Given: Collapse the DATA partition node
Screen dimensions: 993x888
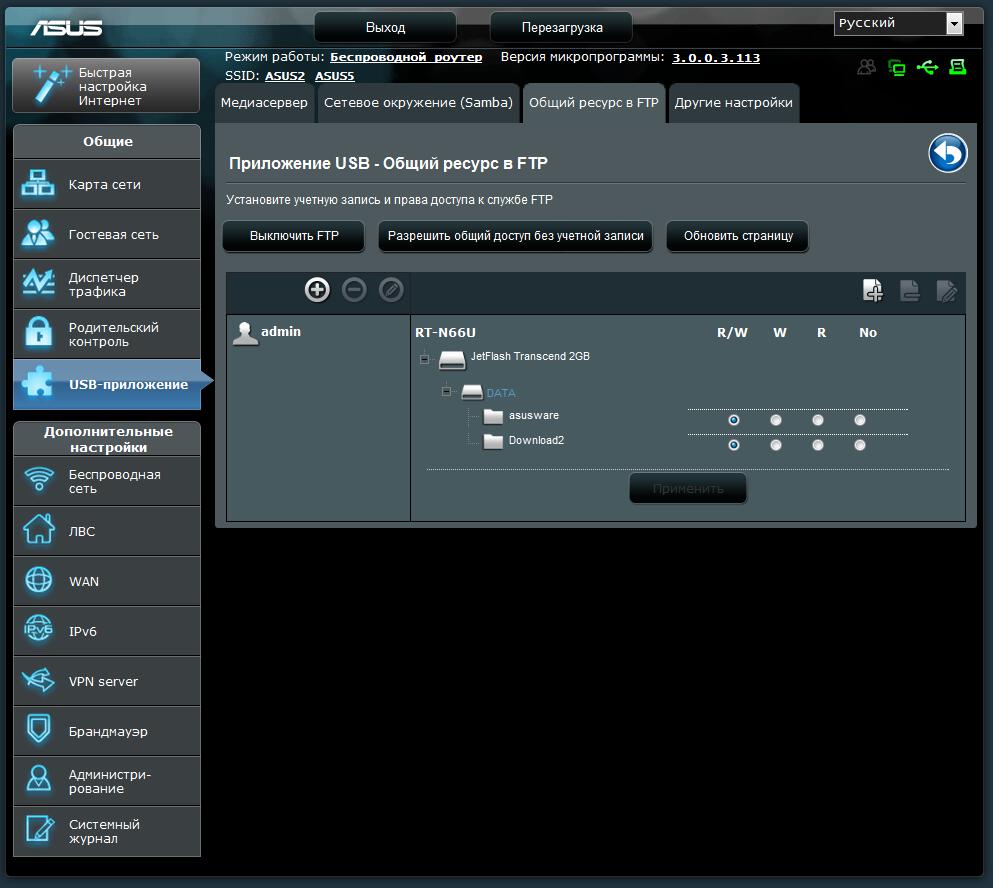Looking at the screenshot, I should [446, 391].
